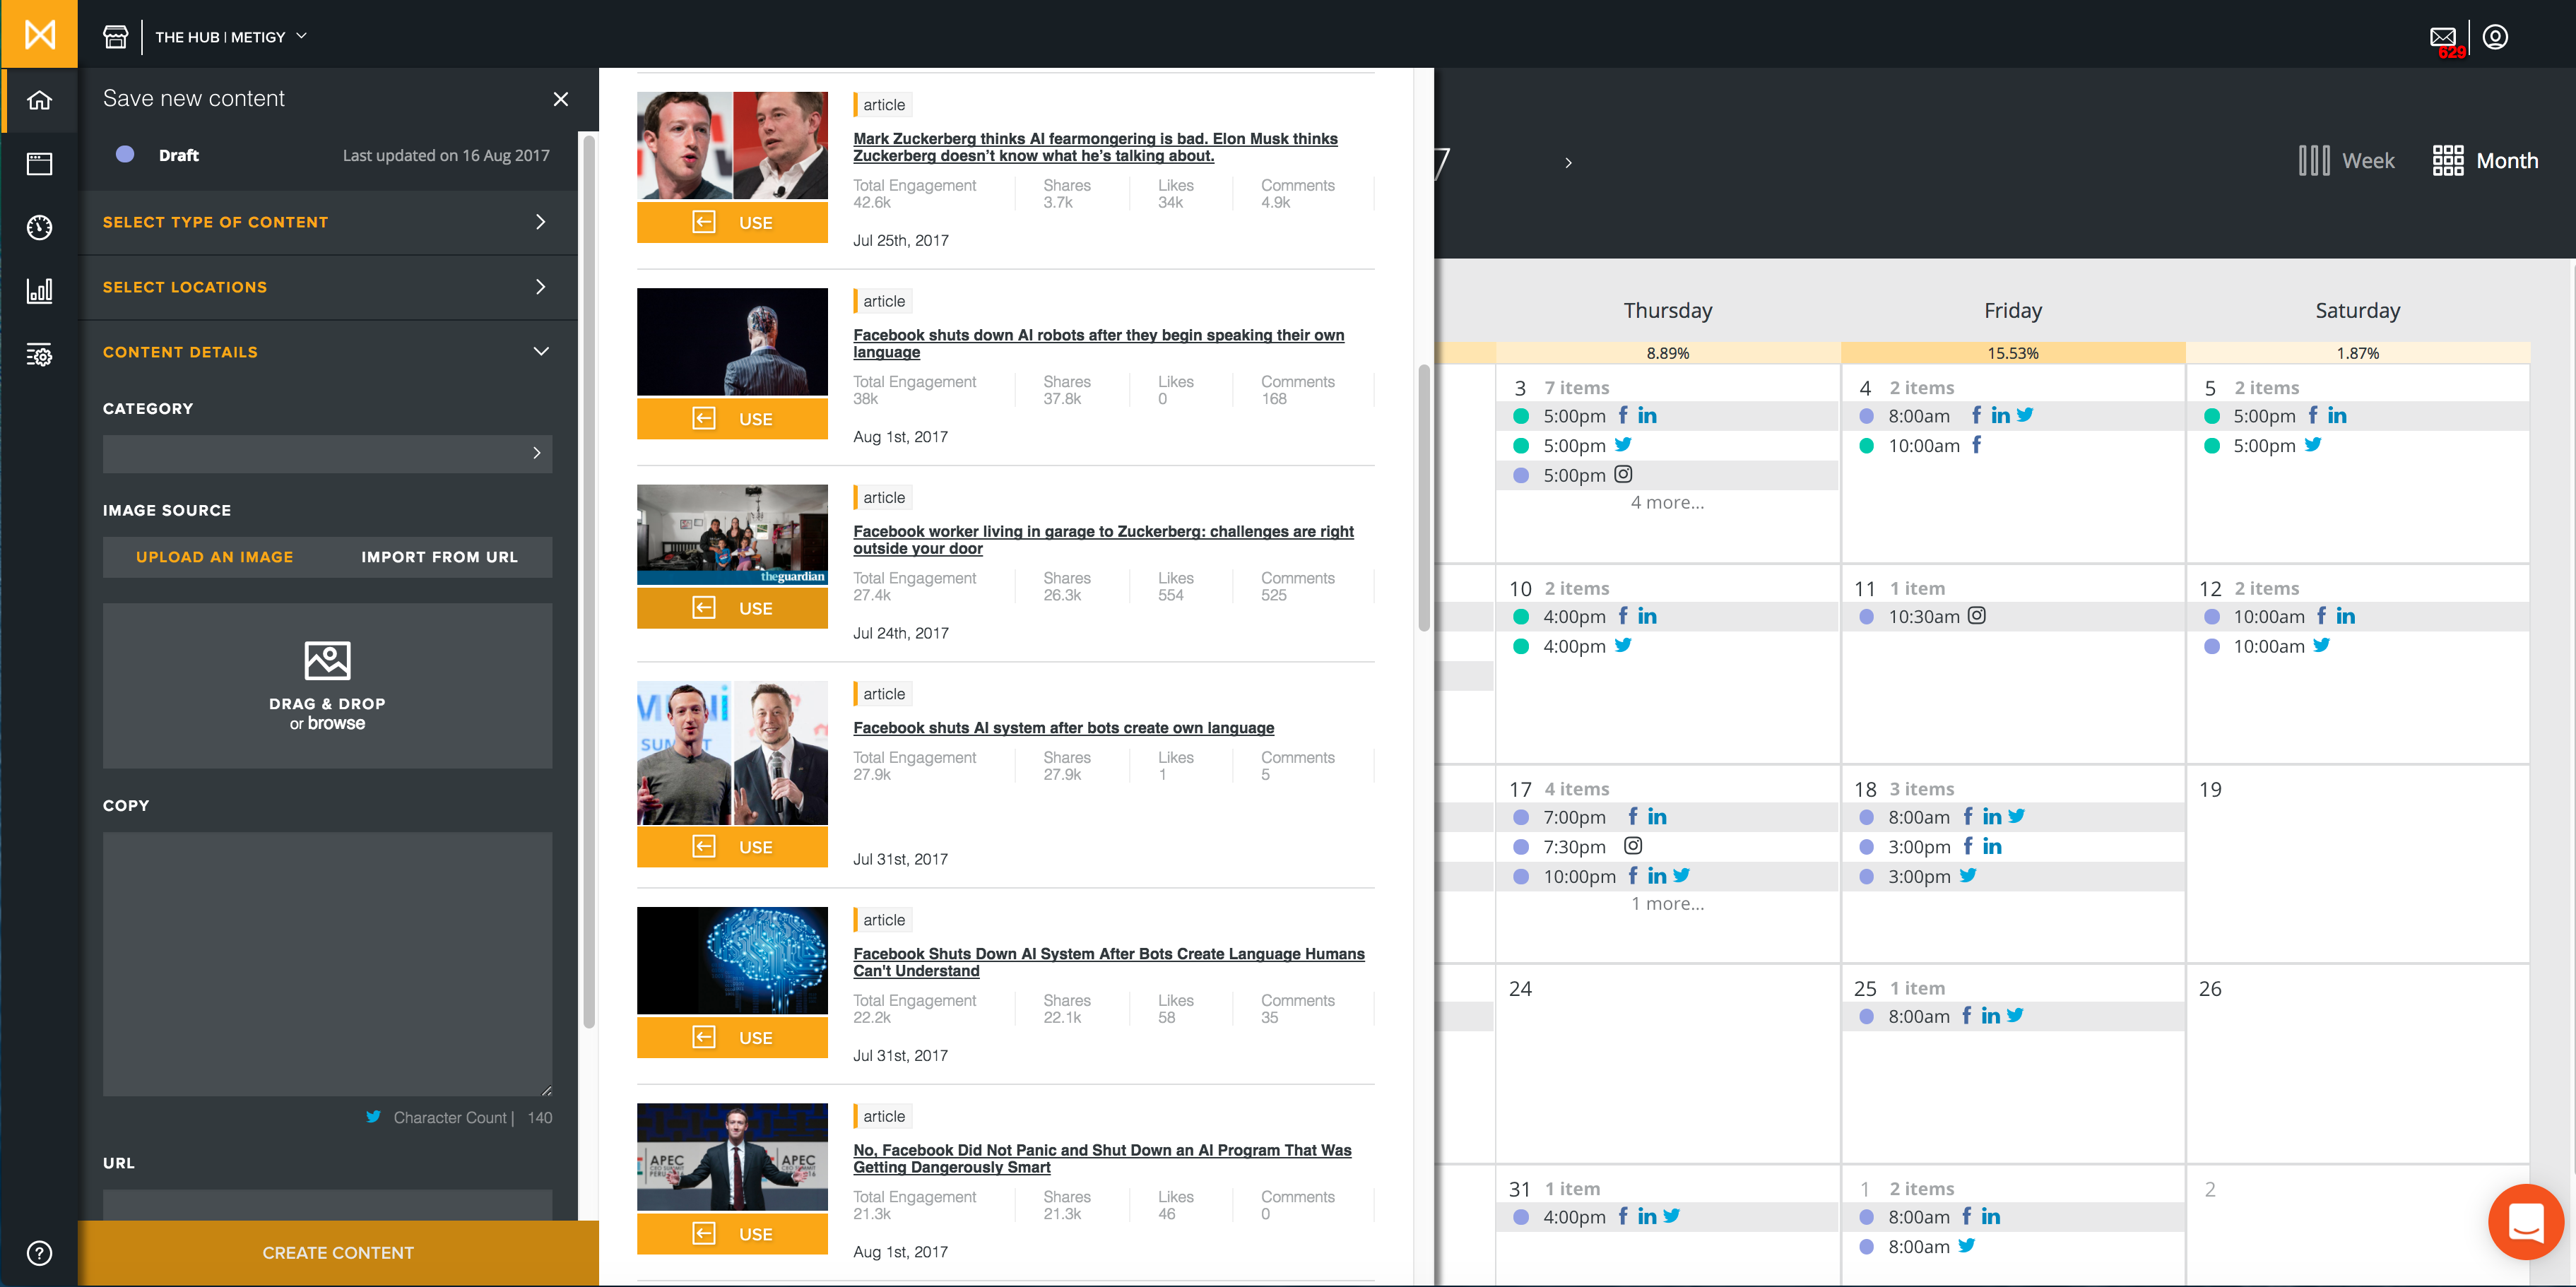The width and height of the screenshot is (2576, 1287).
Task: Close the Save new content panel
Action: click(560, 99)
